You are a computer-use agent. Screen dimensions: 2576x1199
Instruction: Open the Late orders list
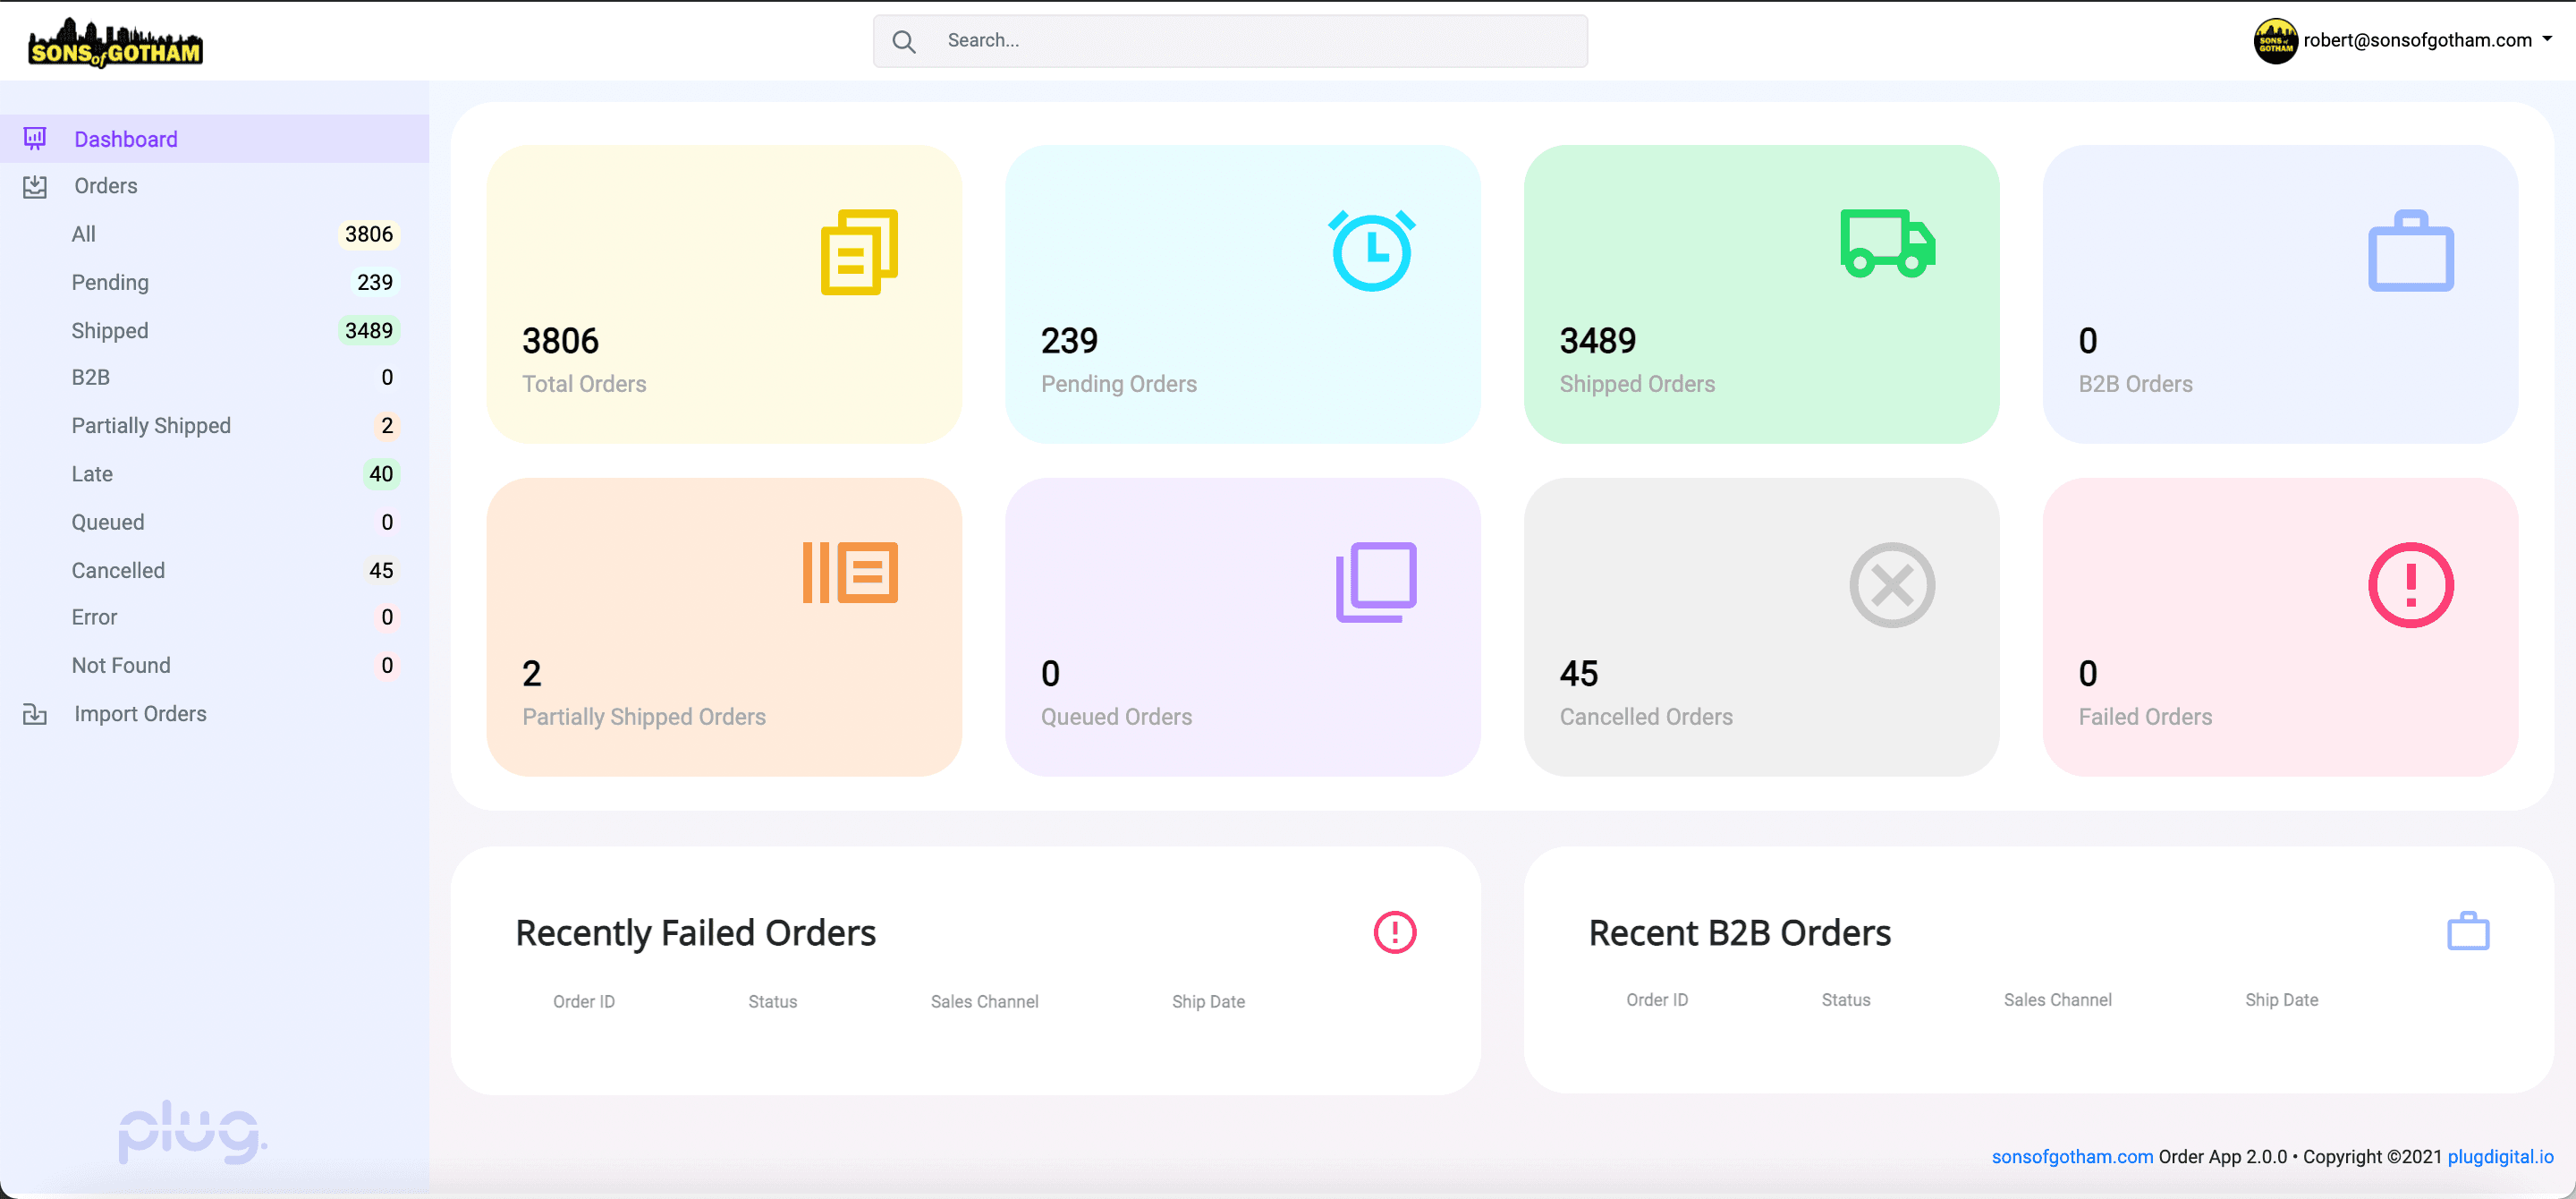[x=91, y=474]
